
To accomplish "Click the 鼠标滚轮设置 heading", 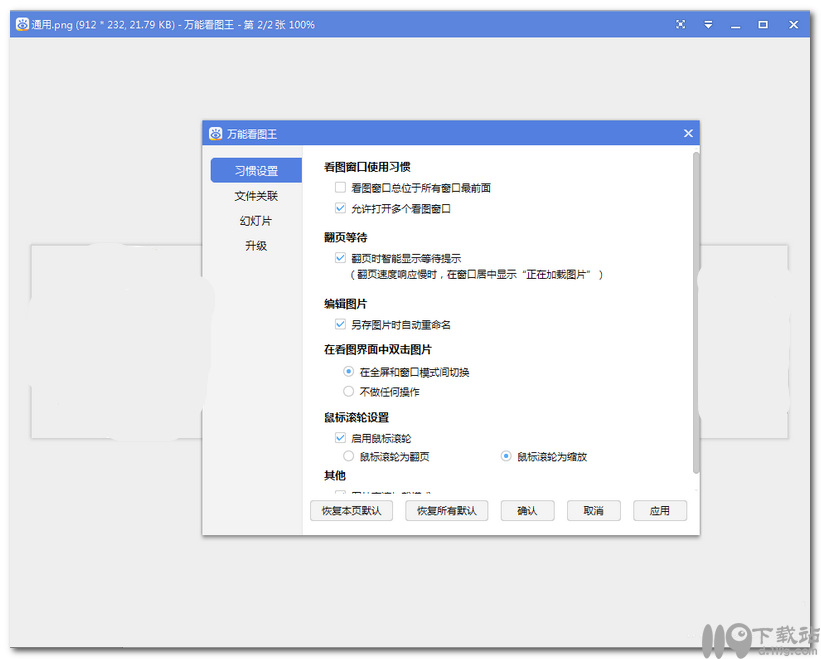I will click(357, 418).
